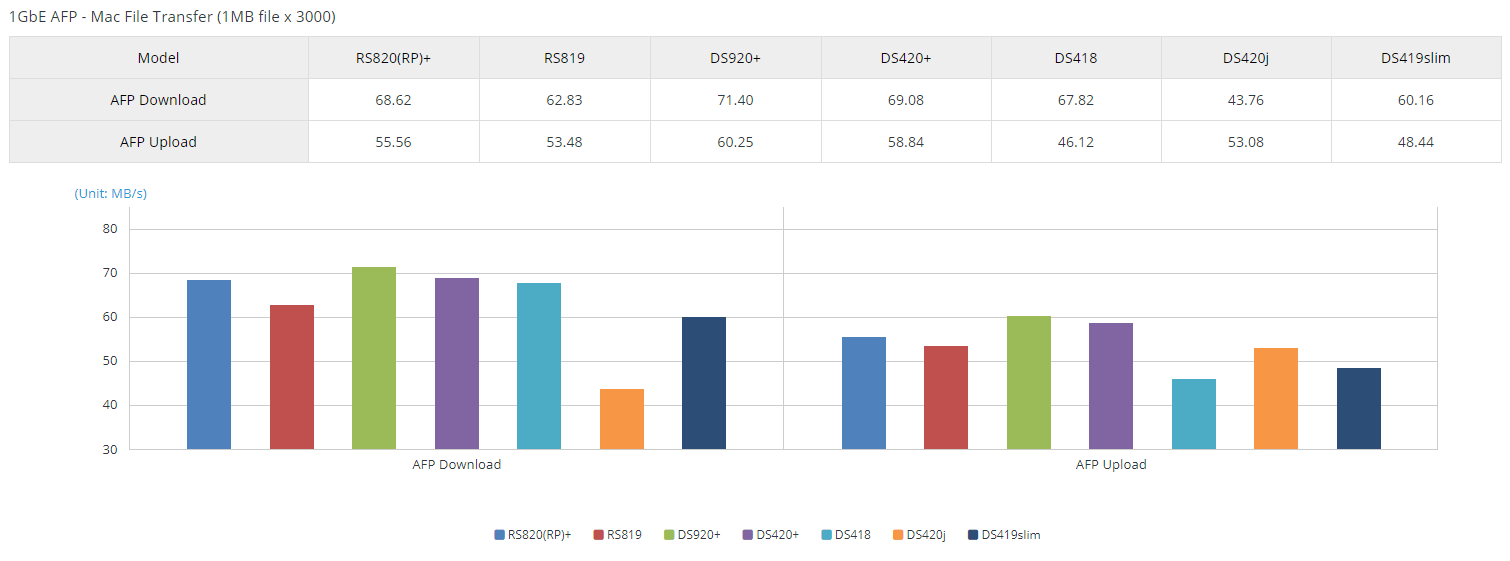The width and height of the screenshot is (1510, 561).
Task: Click the 46.12 table cell
Action: tap(1076, 142)
